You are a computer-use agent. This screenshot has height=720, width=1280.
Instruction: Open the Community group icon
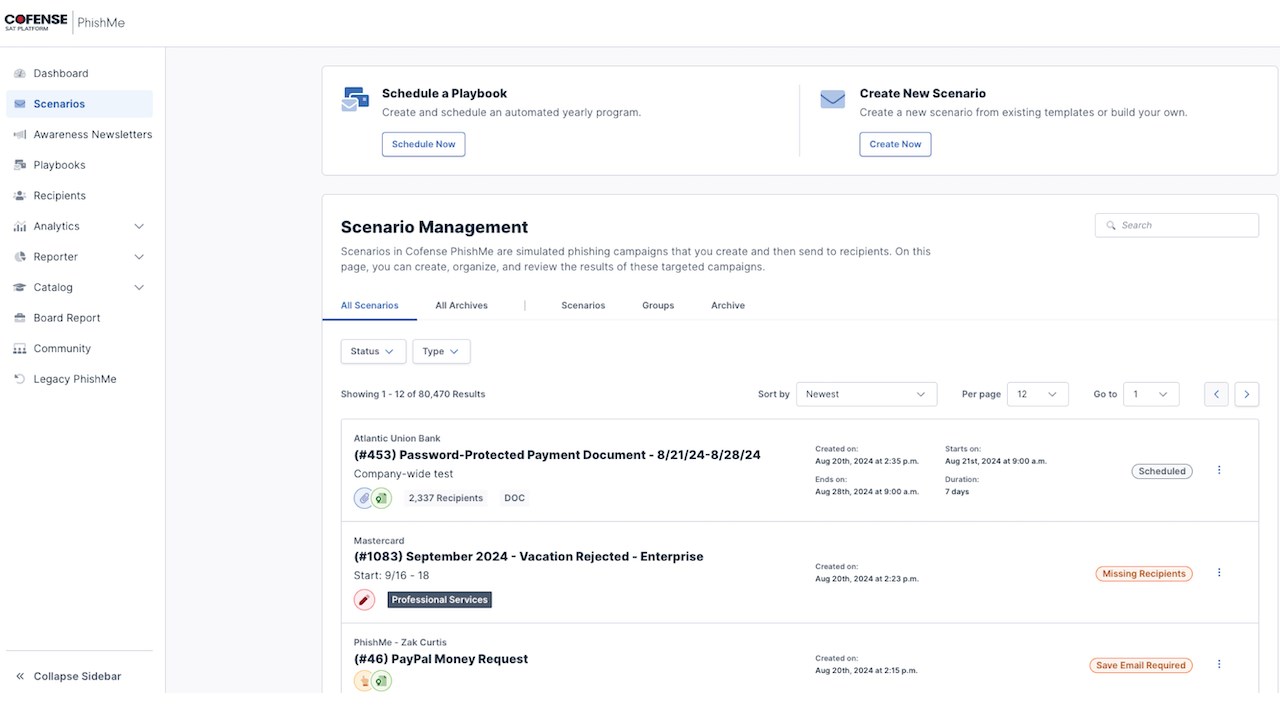click(20, 348)
